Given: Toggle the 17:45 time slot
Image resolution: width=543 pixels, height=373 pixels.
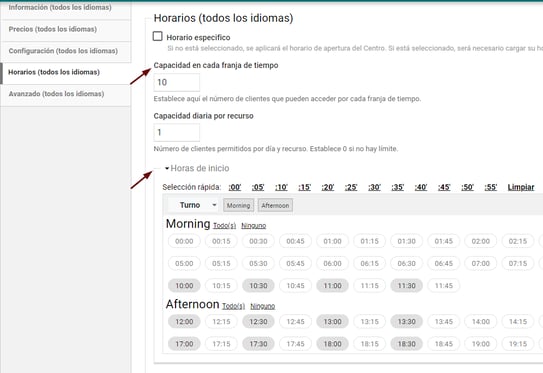Looking at the screenshot, I should point(295,344).
